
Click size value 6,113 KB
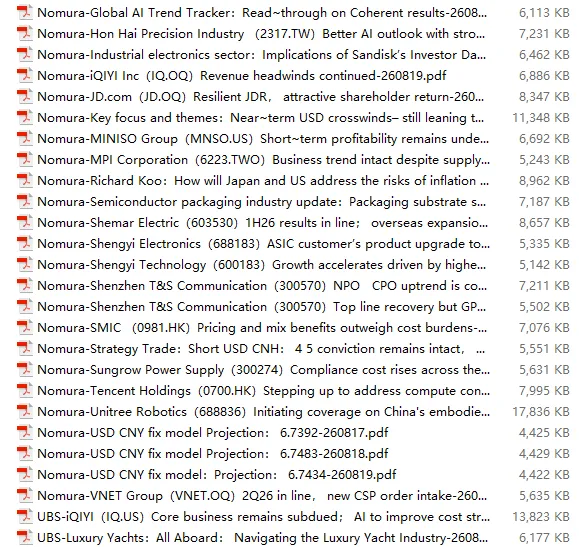tap(544, 13)
